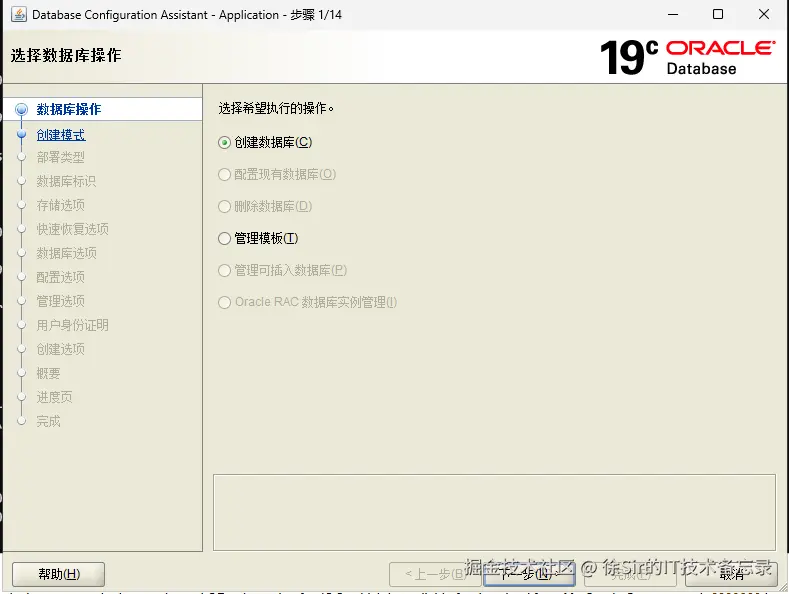Image resolution: width=789 pixels, height=594 pixels.
Task: Click the 进度页 step in sidebar
Action: click(54, 397)
